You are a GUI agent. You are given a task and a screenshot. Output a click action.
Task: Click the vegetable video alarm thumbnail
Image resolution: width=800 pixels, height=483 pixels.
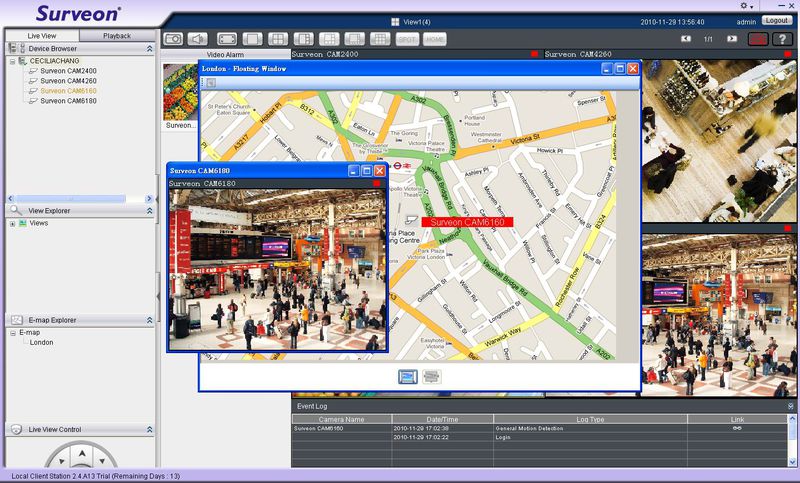click(x=180, y=92)
